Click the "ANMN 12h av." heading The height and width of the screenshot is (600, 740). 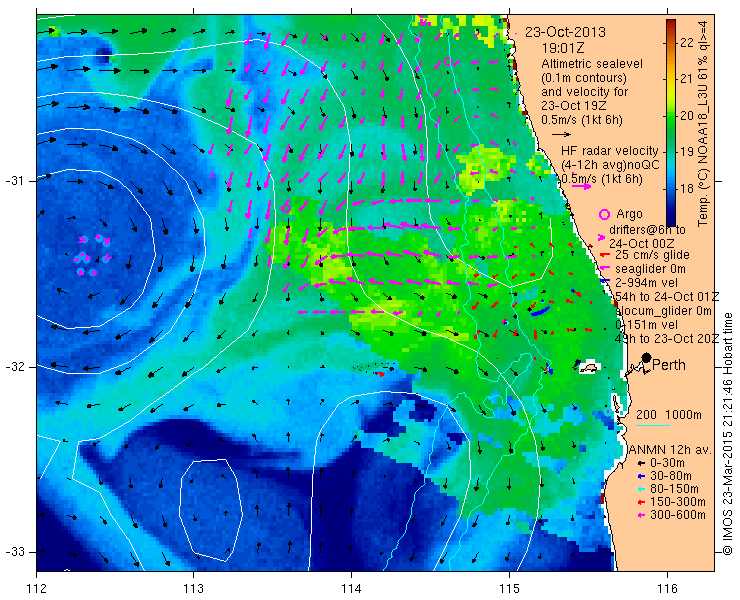click(x=669, y=450)
